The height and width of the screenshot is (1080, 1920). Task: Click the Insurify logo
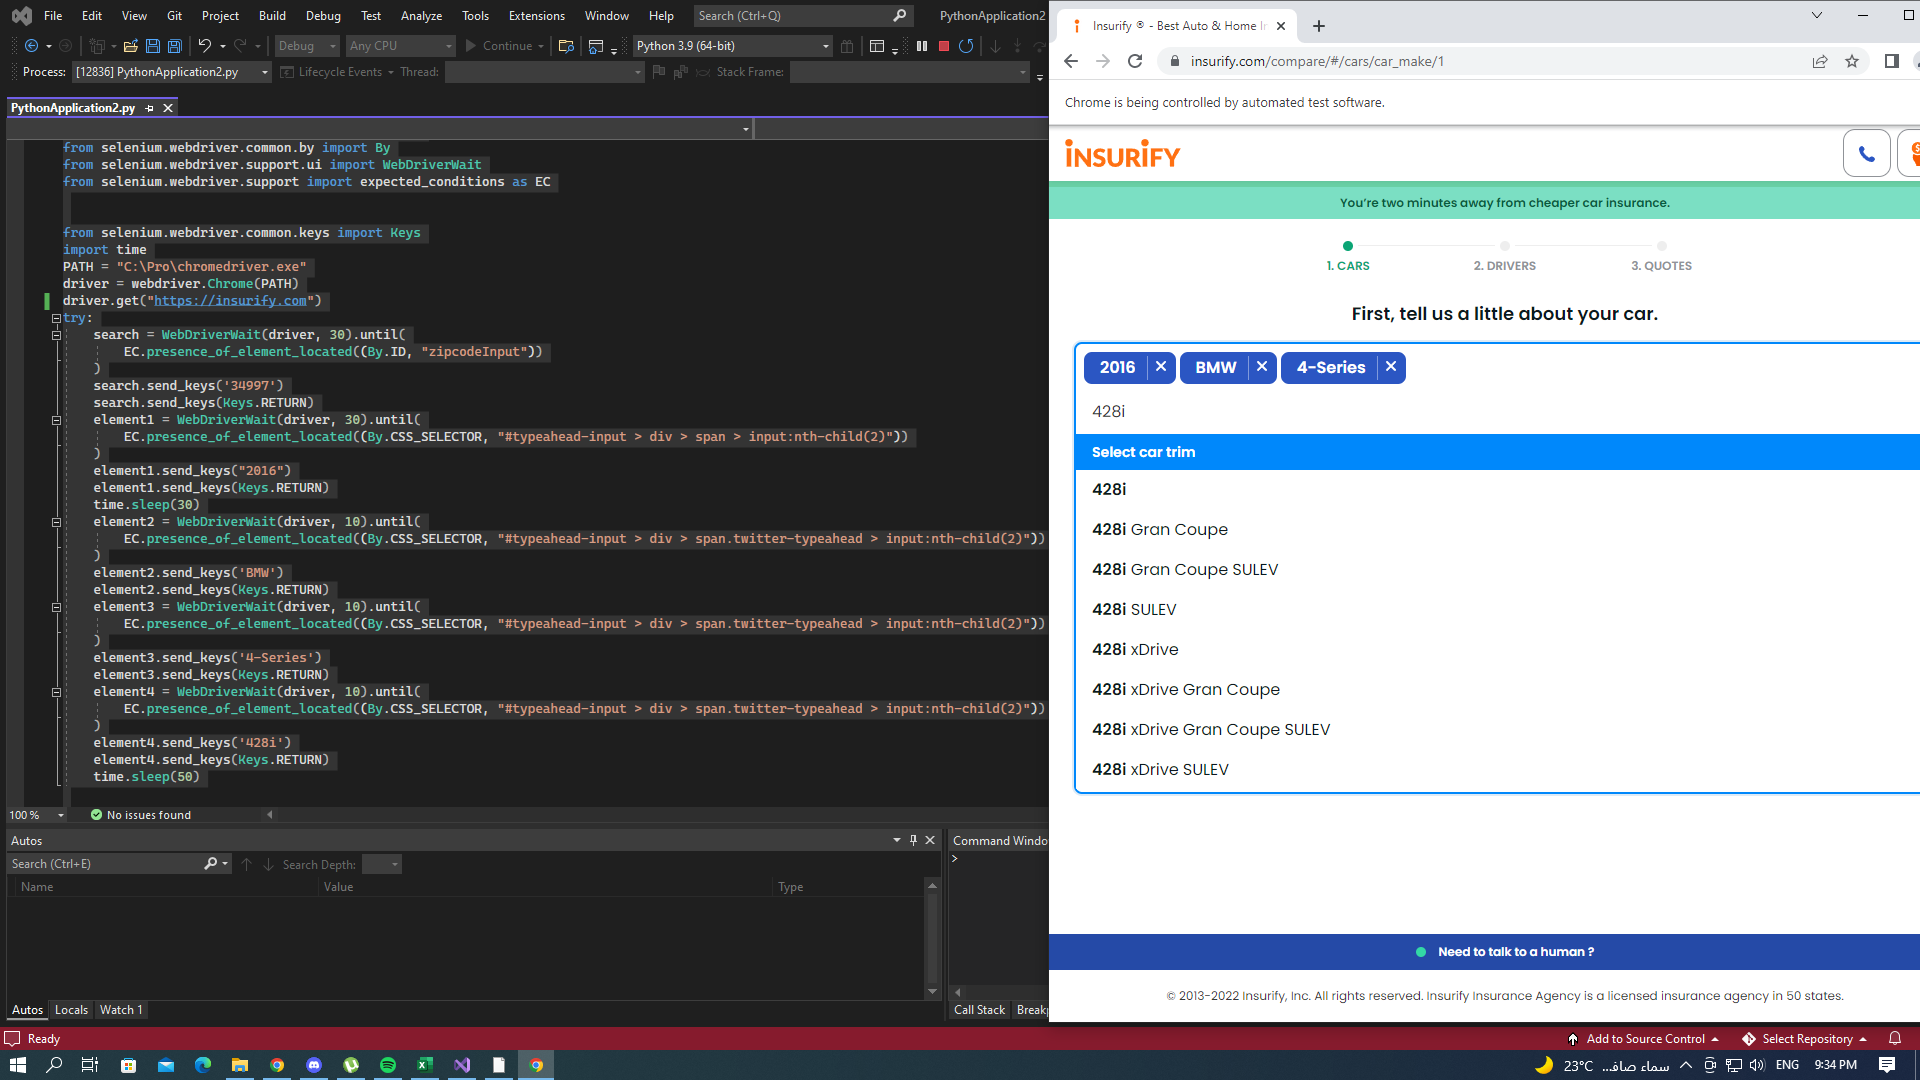point(1122,154)
